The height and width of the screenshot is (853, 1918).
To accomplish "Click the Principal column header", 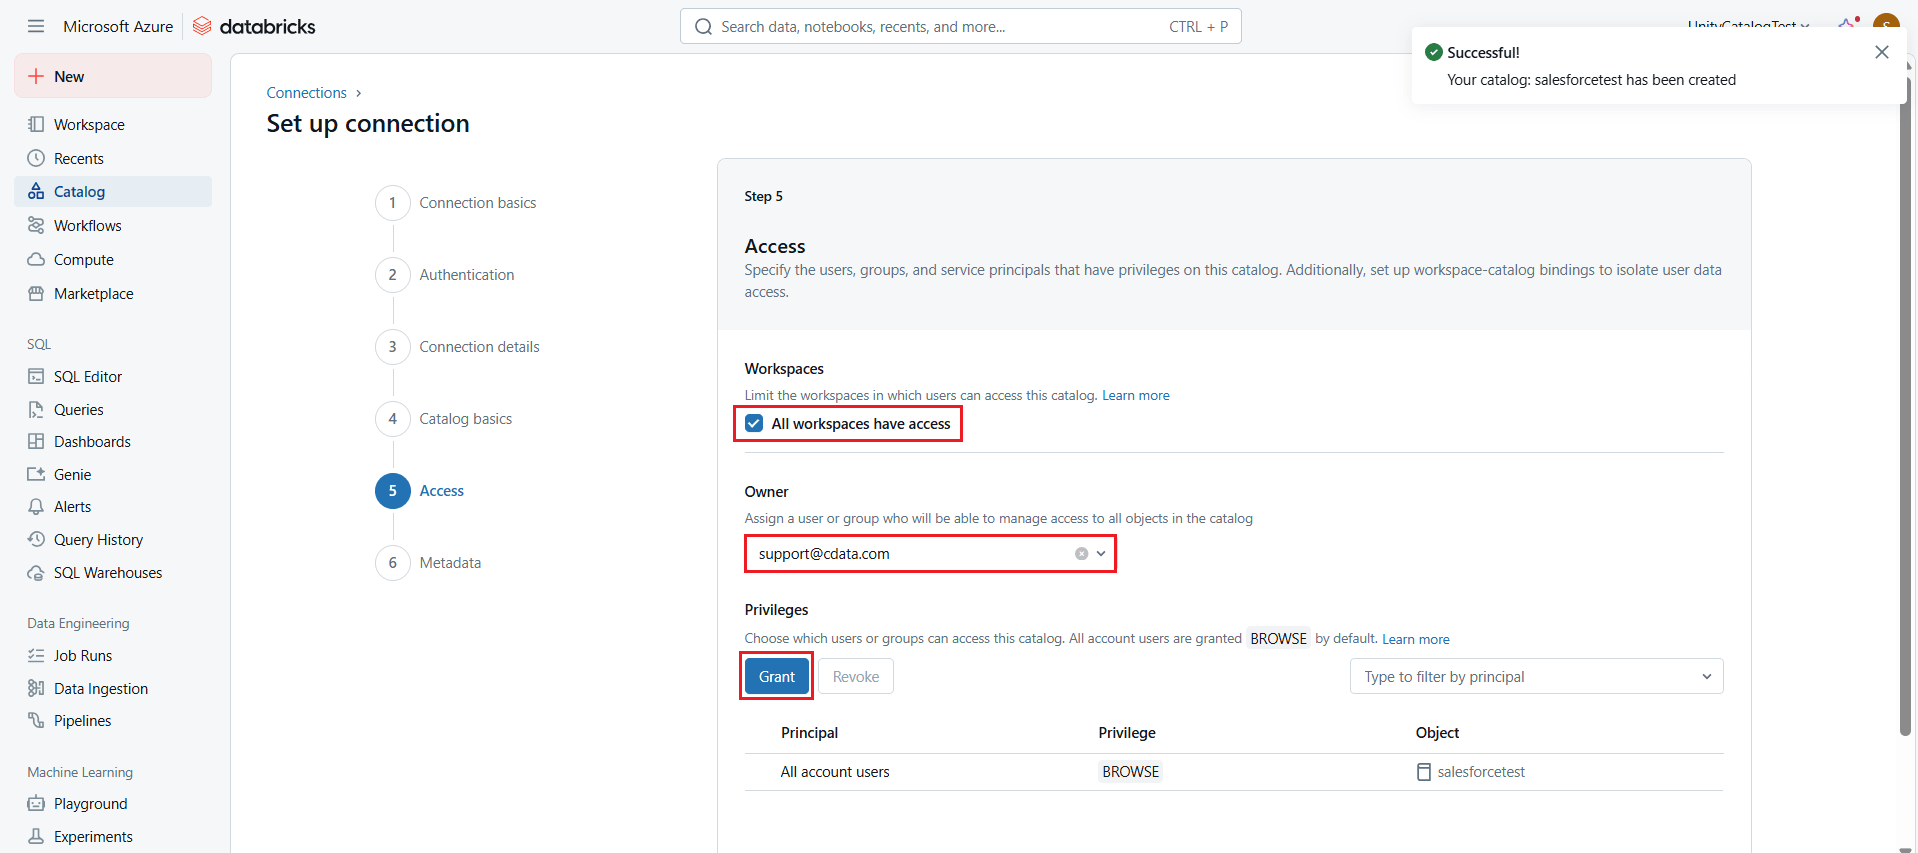I will coord(809,733).
